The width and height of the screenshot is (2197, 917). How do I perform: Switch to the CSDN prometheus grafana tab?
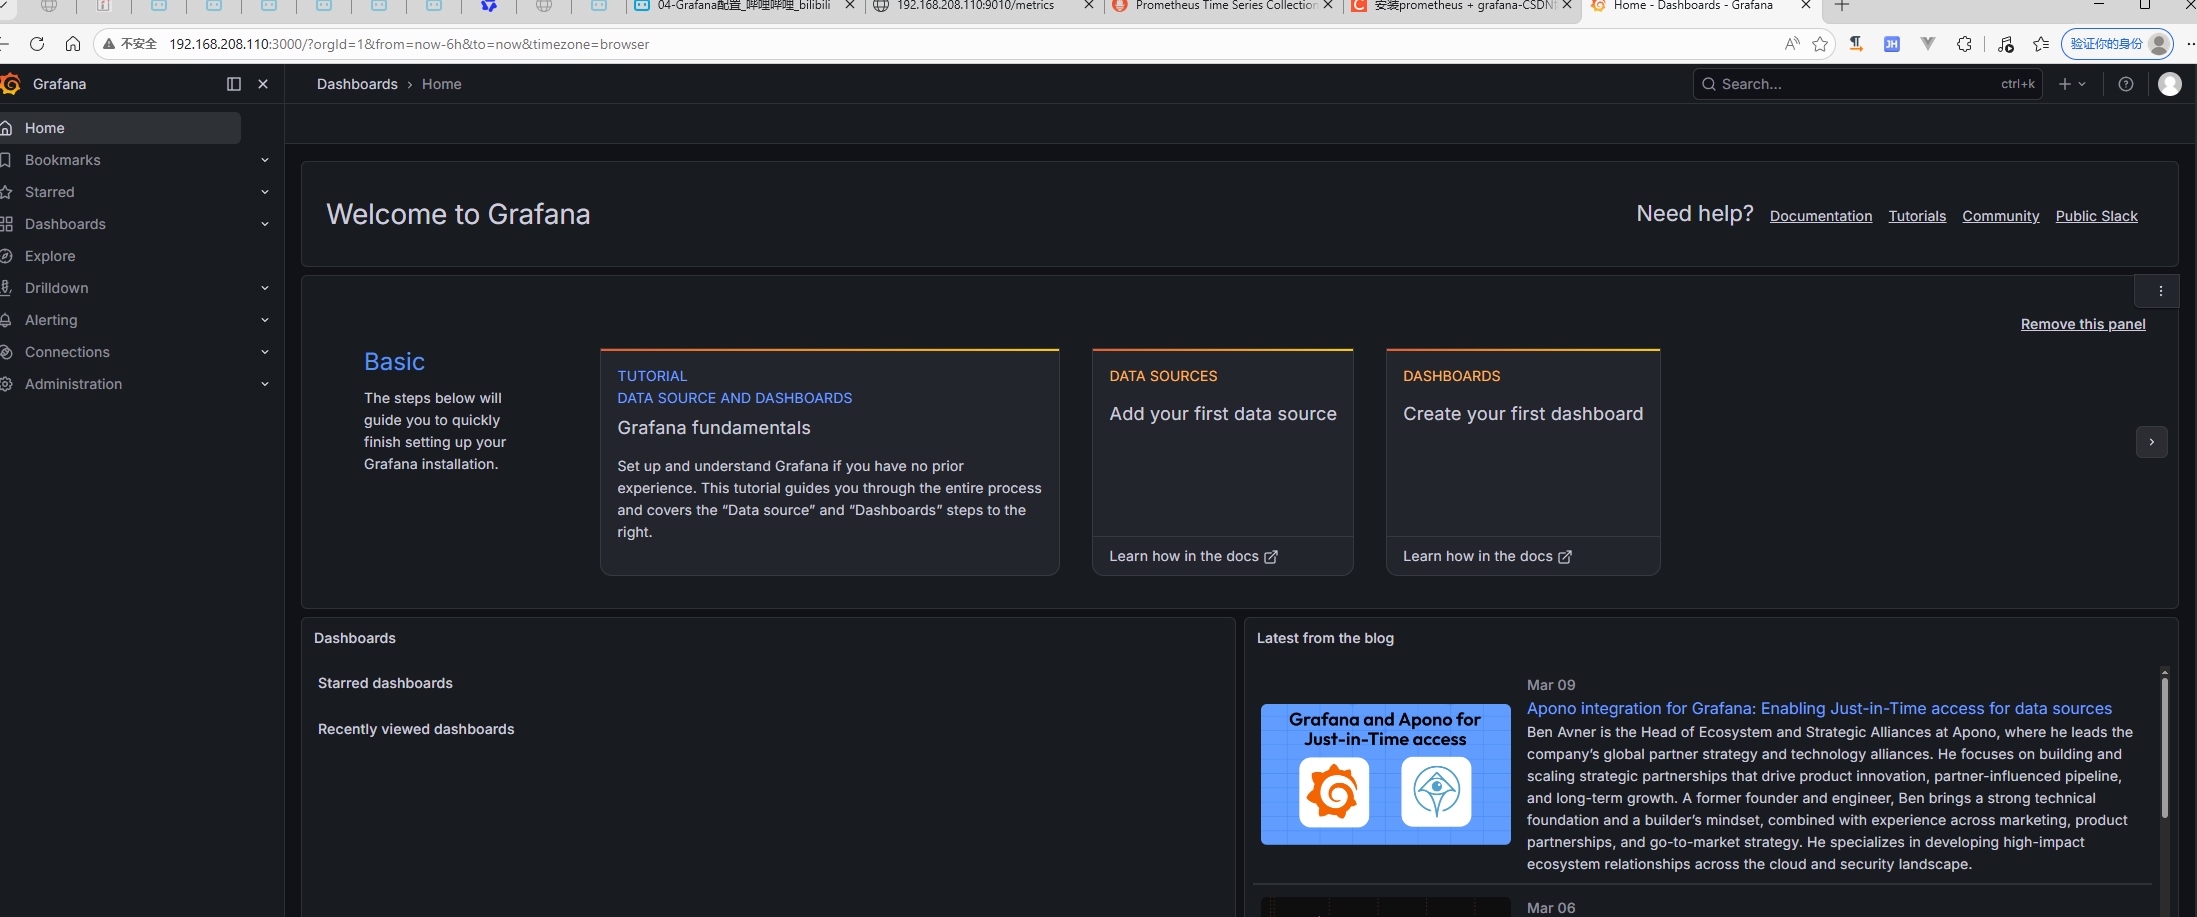tap(1463, 6)
